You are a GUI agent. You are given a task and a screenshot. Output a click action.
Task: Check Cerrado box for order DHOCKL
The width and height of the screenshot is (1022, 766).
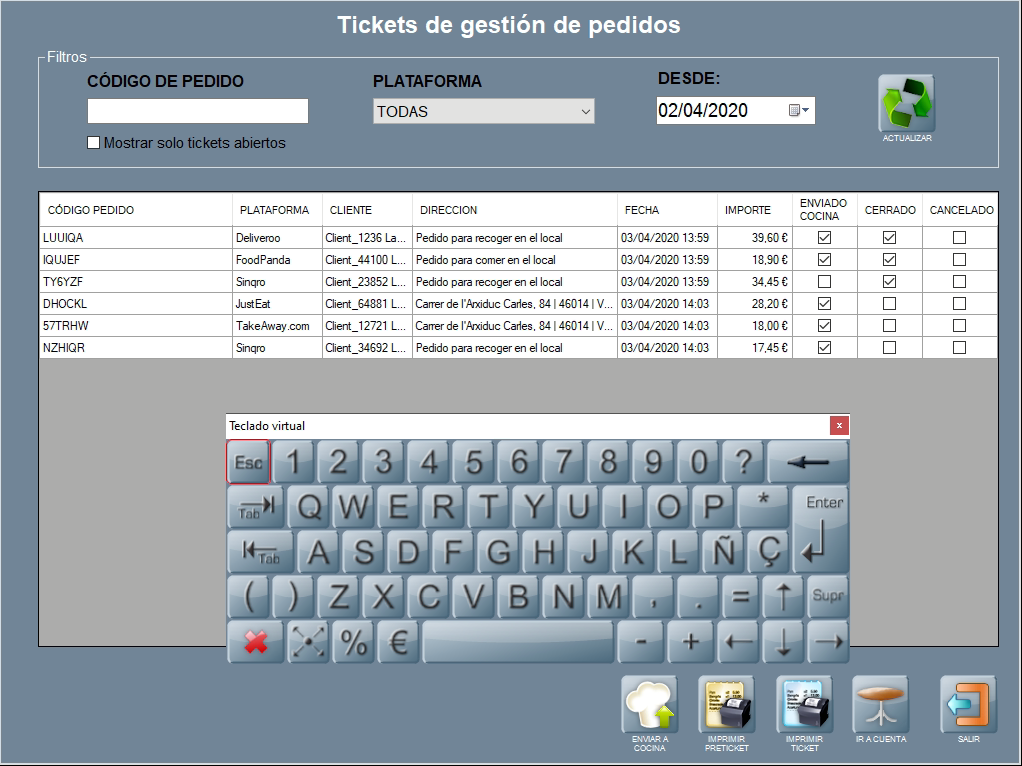click(x=889, y=304)
